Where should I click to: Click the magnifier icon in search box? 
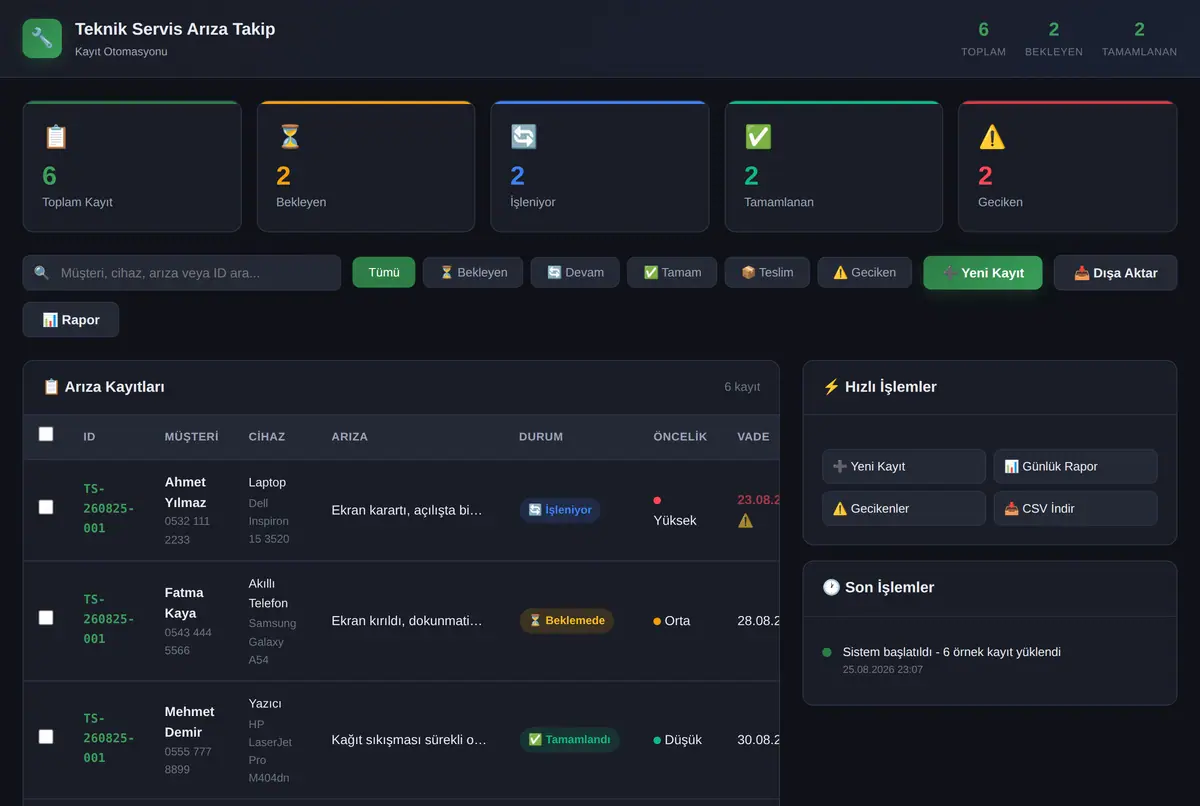(42, 272)
